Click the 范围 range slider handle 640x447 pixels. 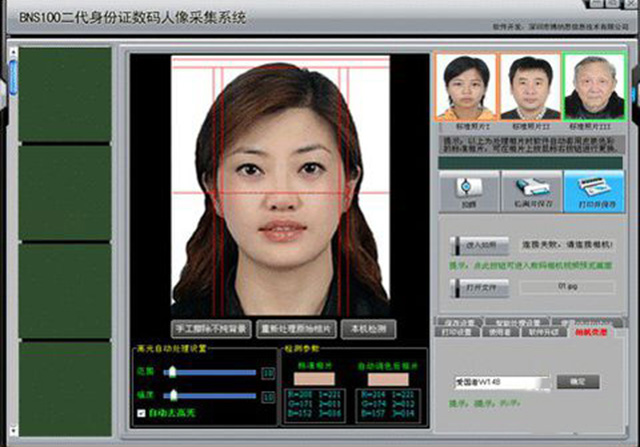click(x=172, y=372)
